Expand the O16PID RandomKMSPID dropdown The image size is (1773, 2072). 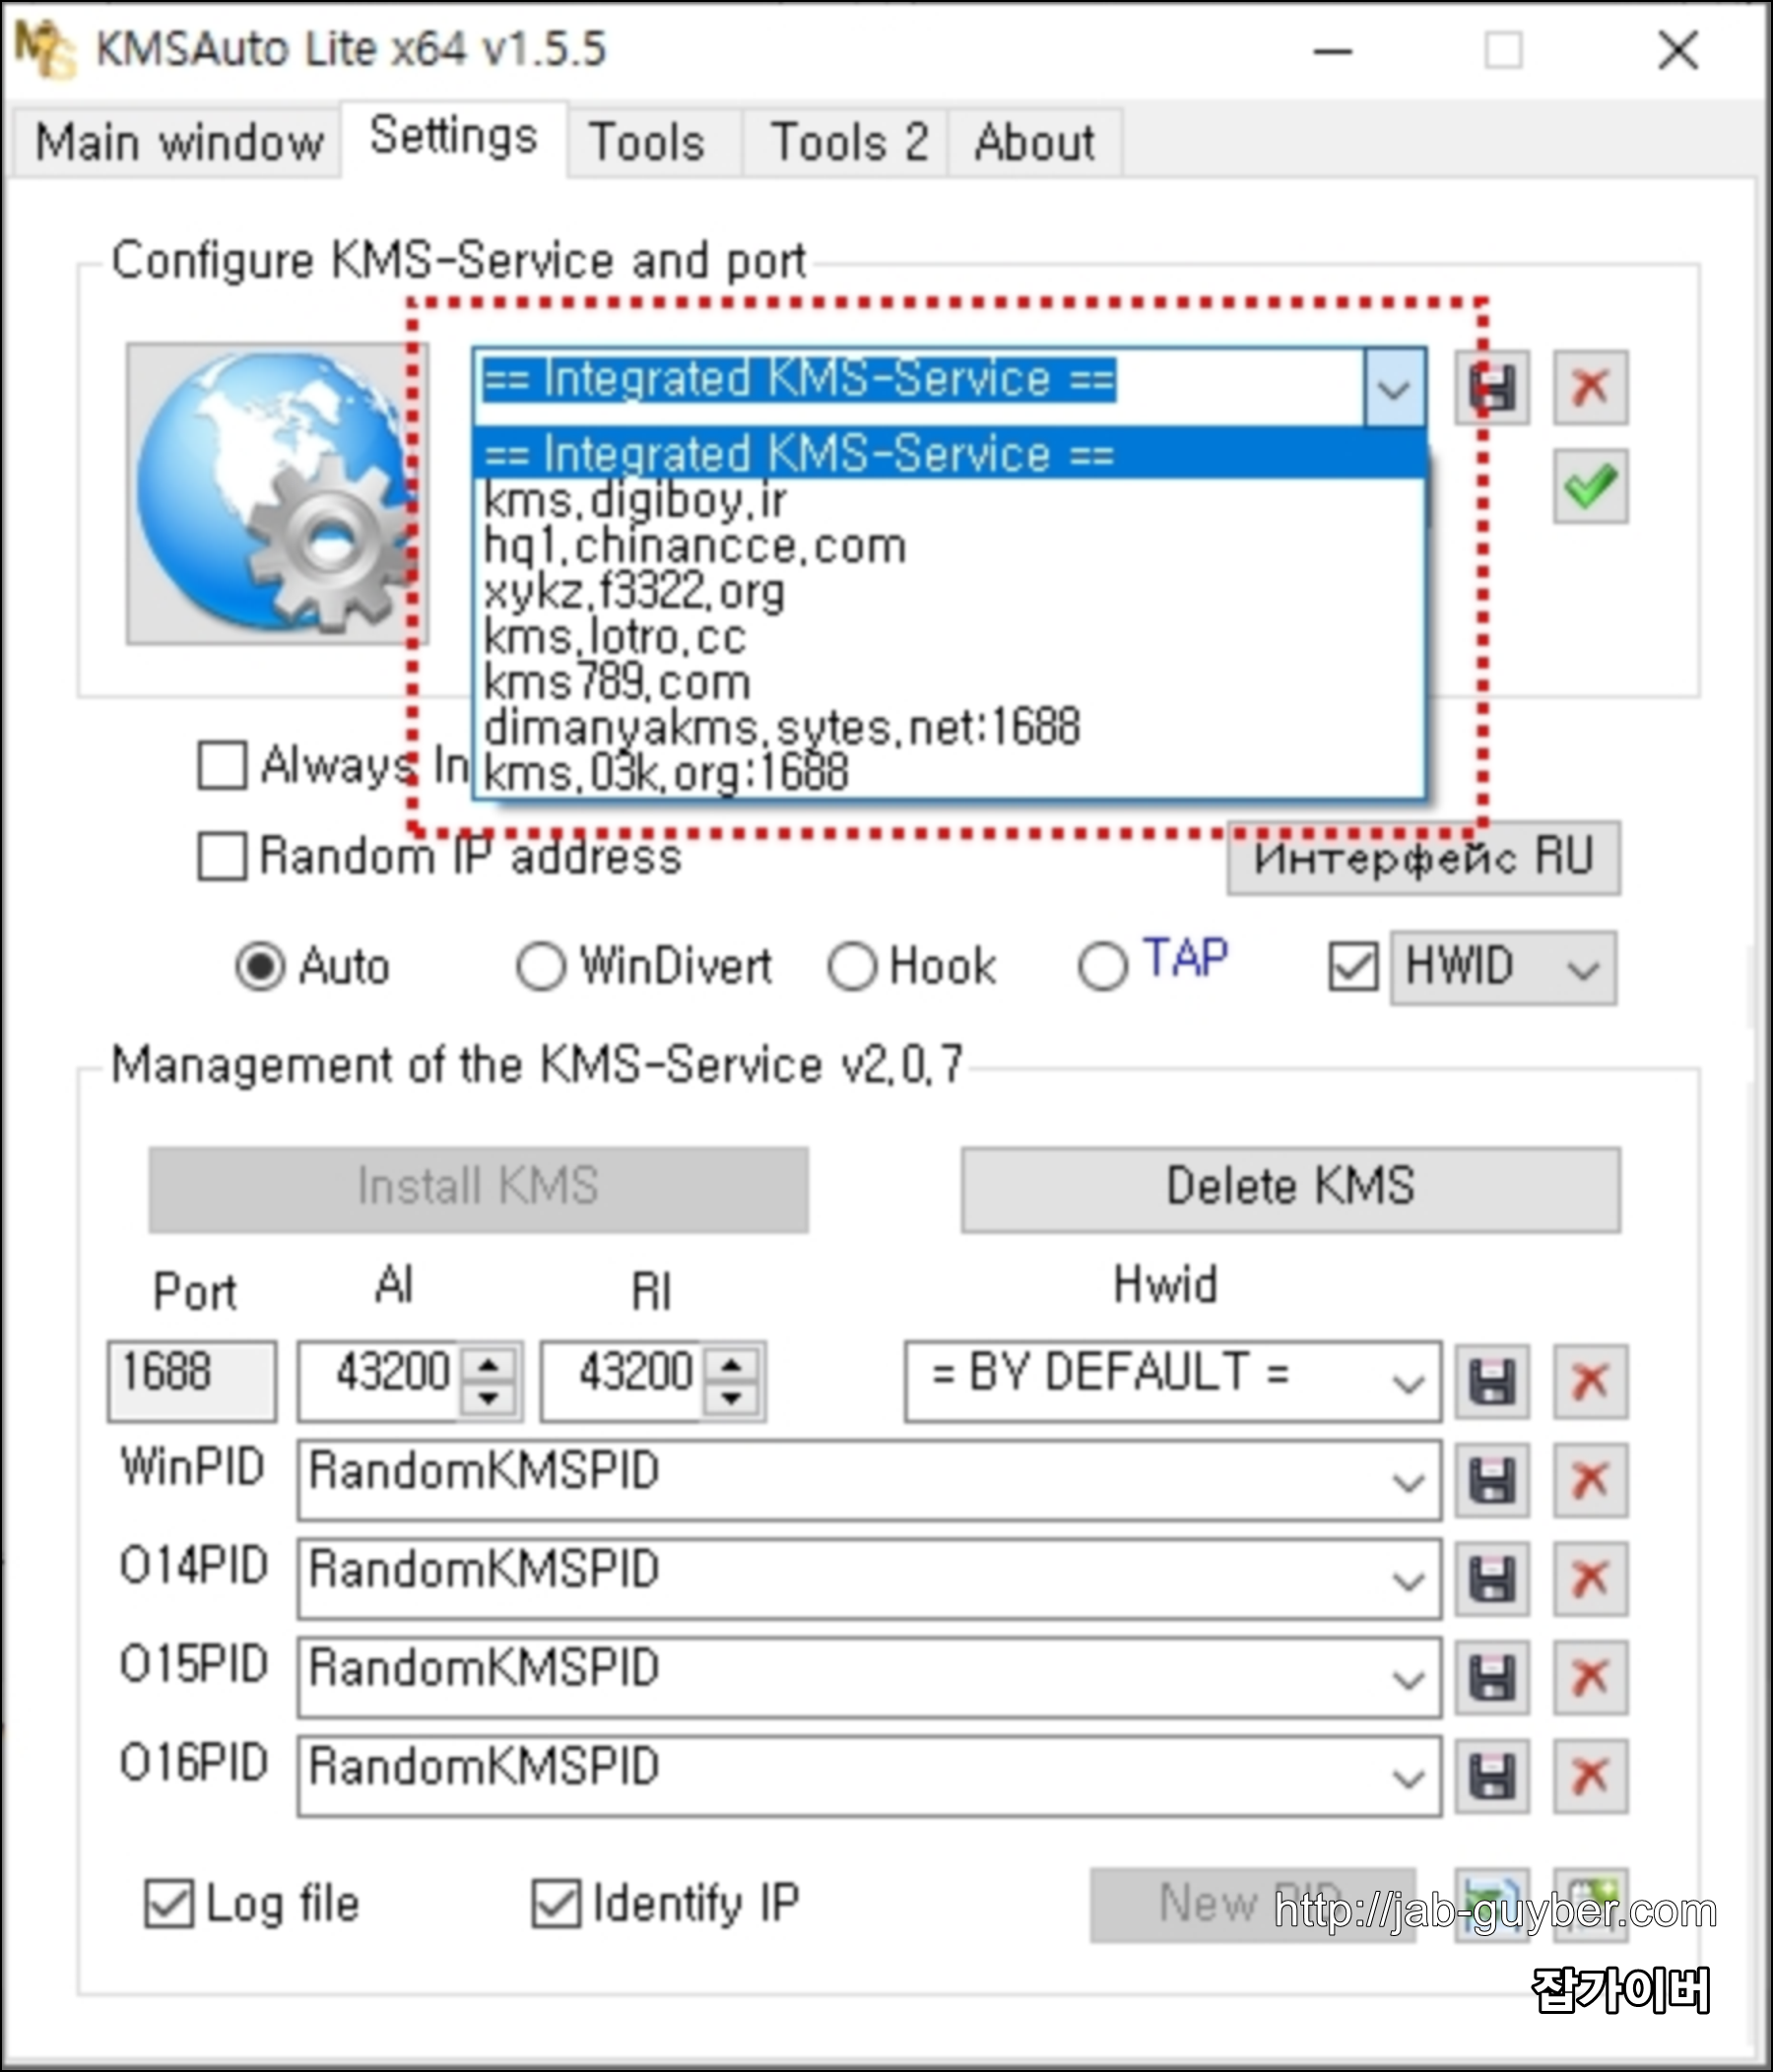(x=1408, y=1778)
